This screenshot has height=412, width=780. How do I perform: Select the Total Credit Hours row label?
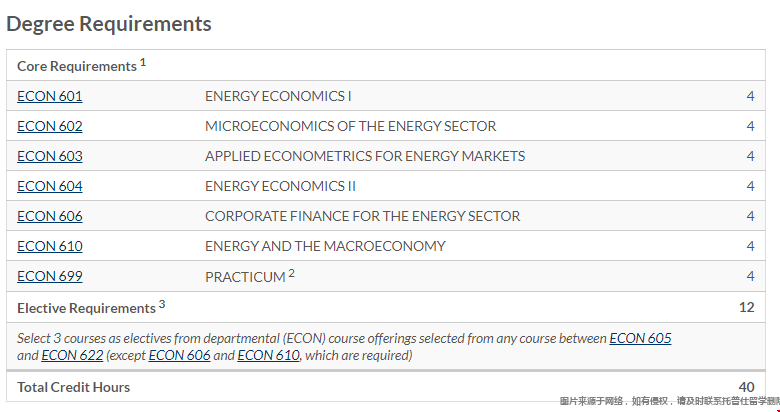[x=74, y=387]
